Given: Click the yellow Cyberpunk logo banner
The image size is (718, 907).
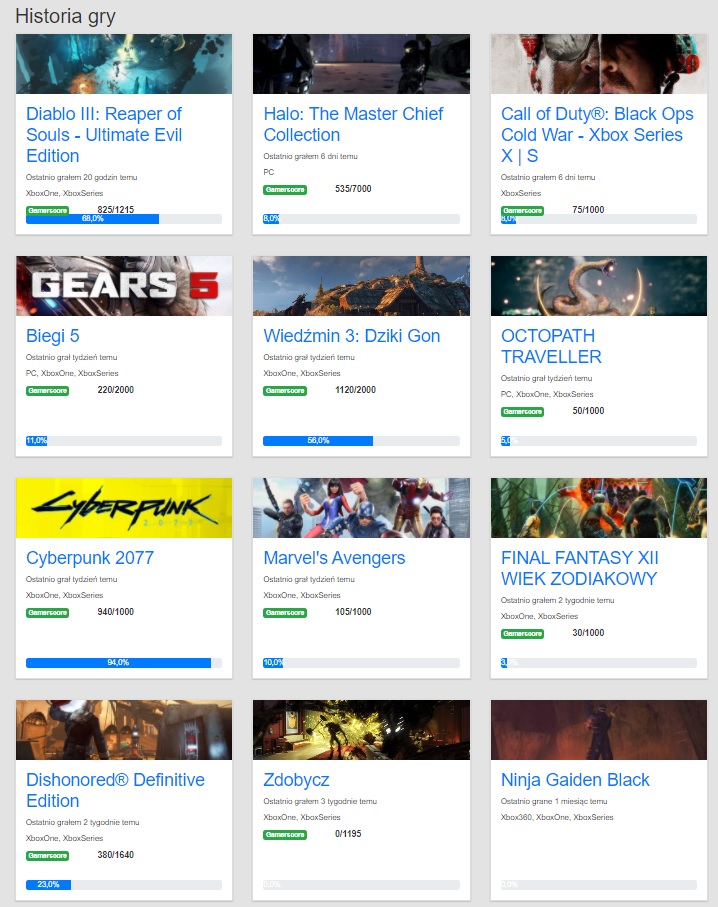Looking at the screenshot, I should tap(124, 508).
